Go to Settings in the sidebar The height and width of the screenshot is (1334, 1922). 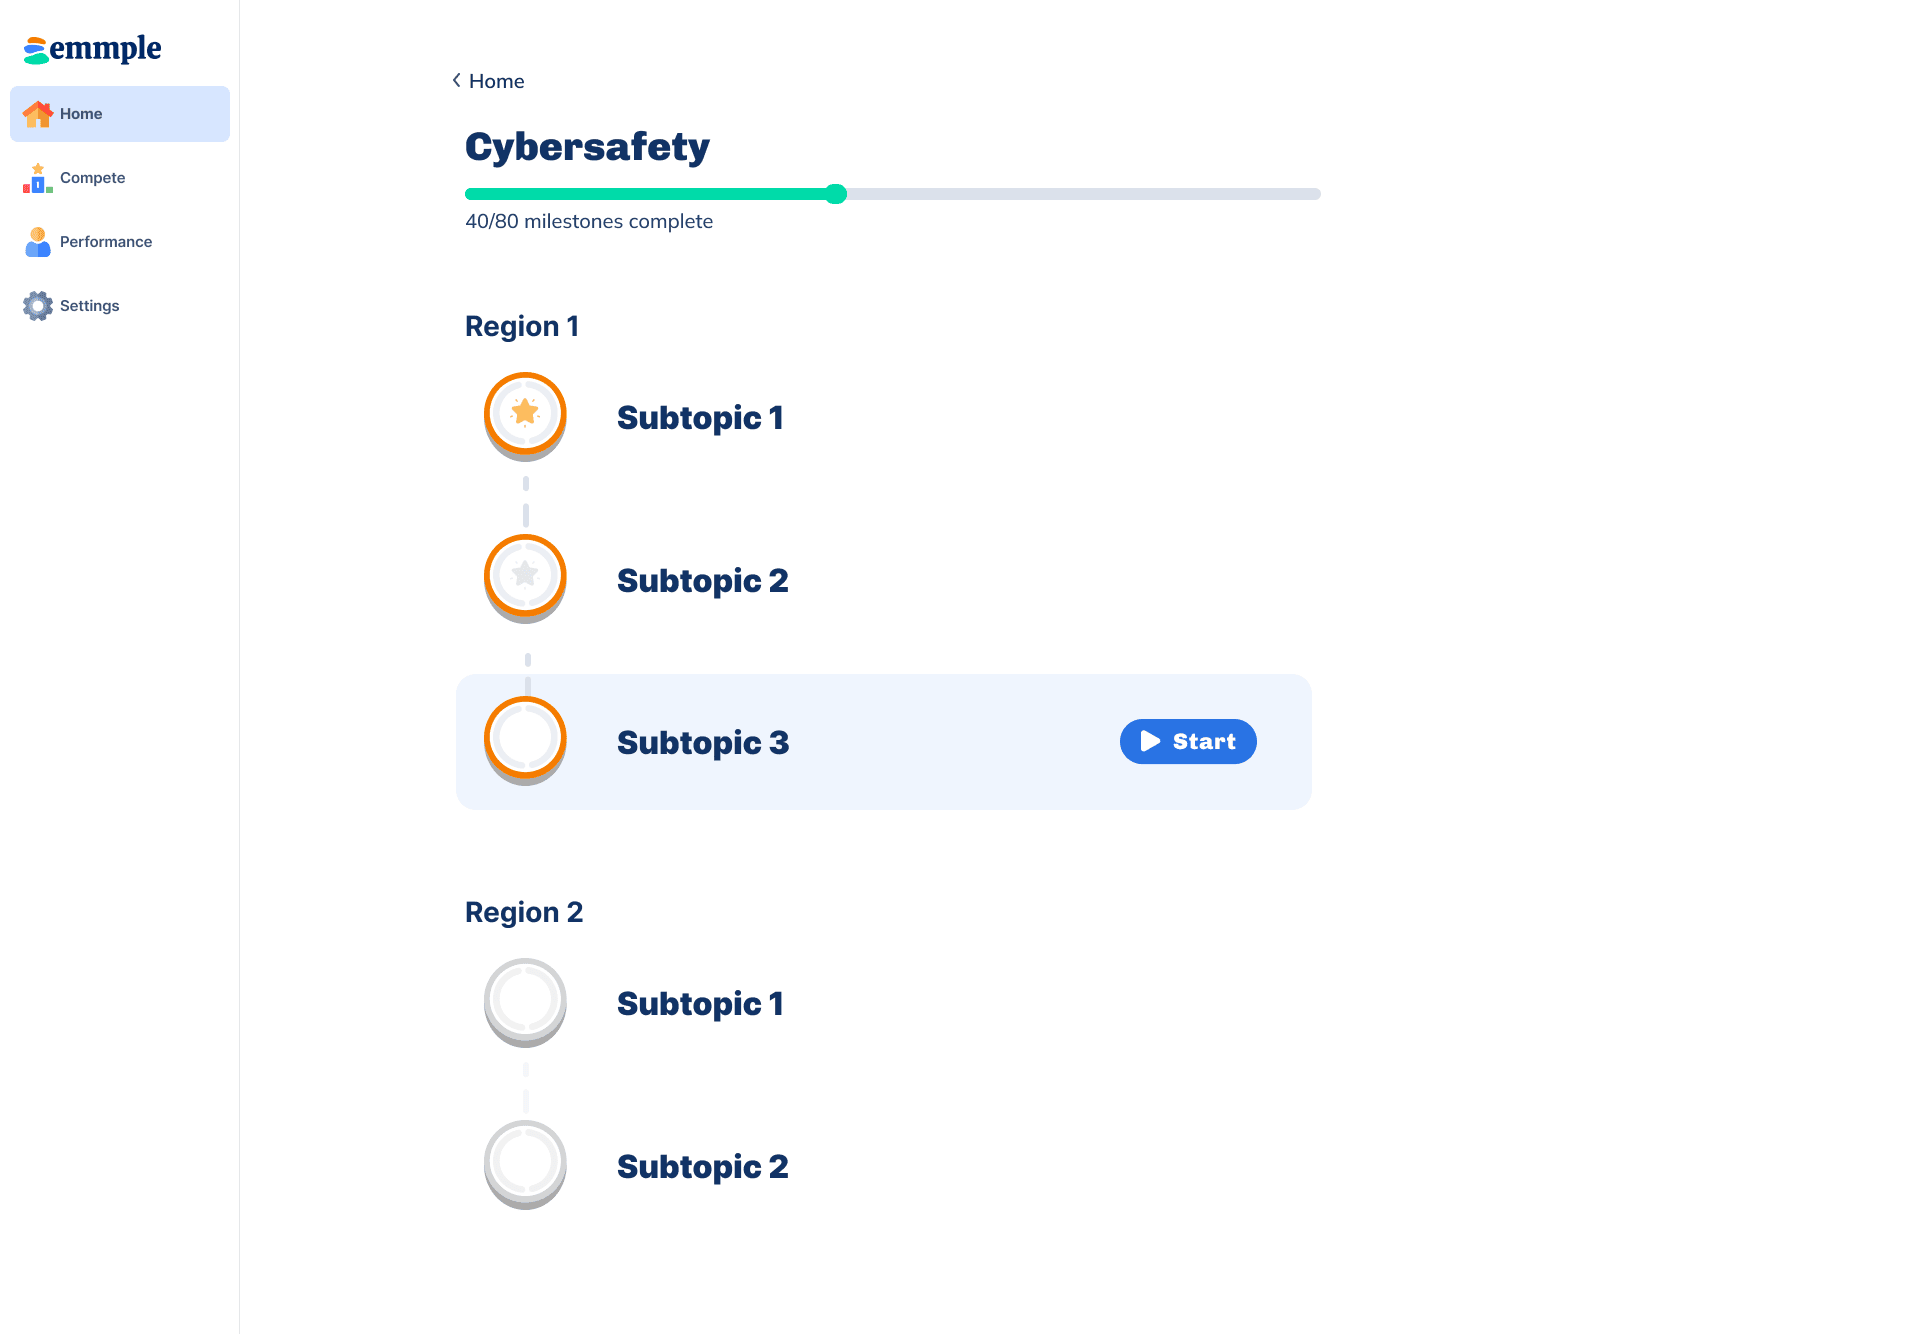point(89,306)
